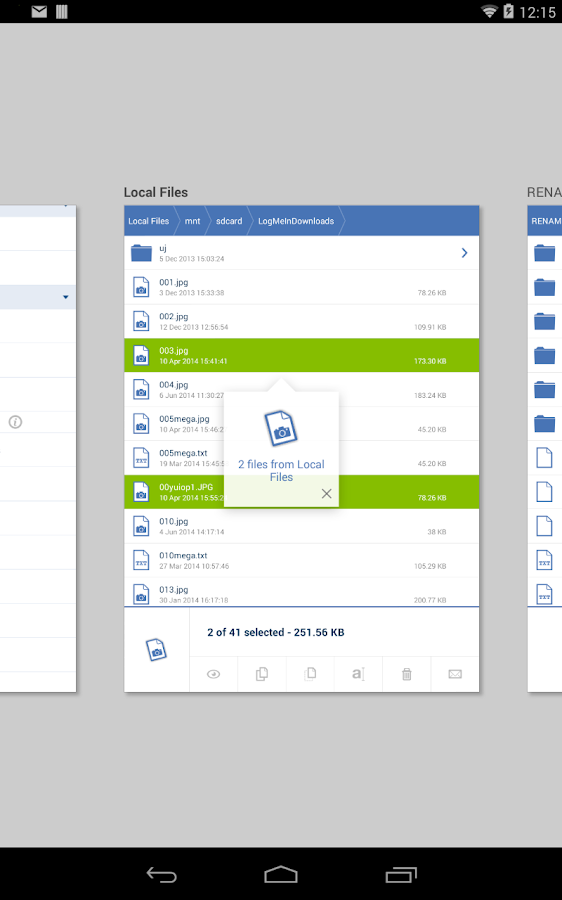Select file name 001.jpg
Viewport: 562px width, 900px height.
[x=173, y=282]
